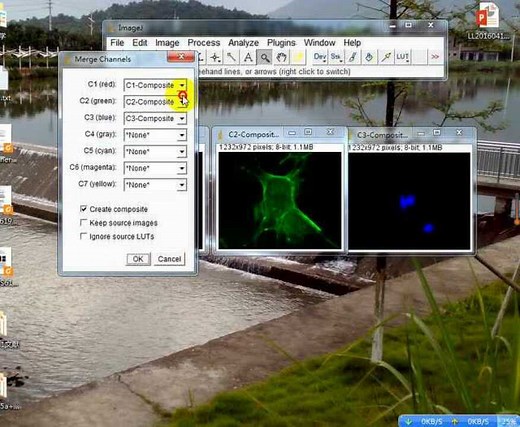This screenshot has height=427, width=520.
Task: Close the Merge Channels dialog
Action: pyautogui.click(x=181, y=56)
